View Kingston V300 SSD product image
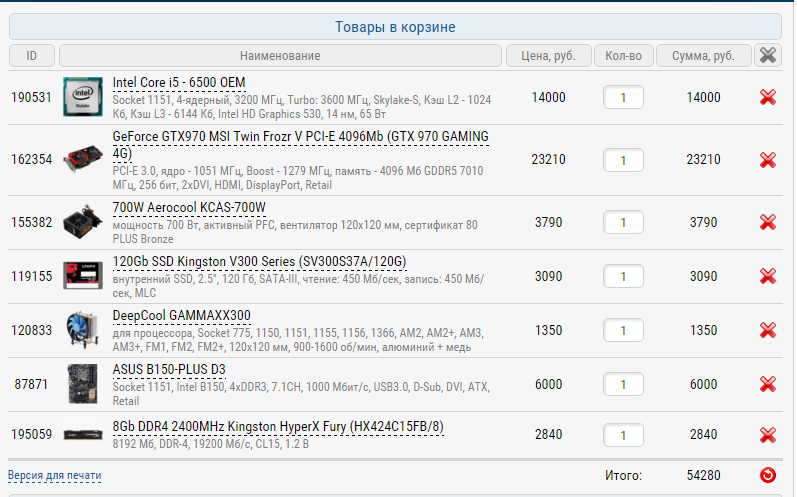Image resolution: width=797 pixels, height=497 pixels. point(83,275)
